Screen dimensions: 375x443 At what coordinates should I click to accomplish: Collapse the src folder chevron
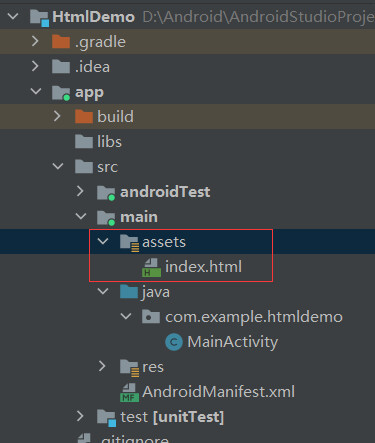point(58,166)
